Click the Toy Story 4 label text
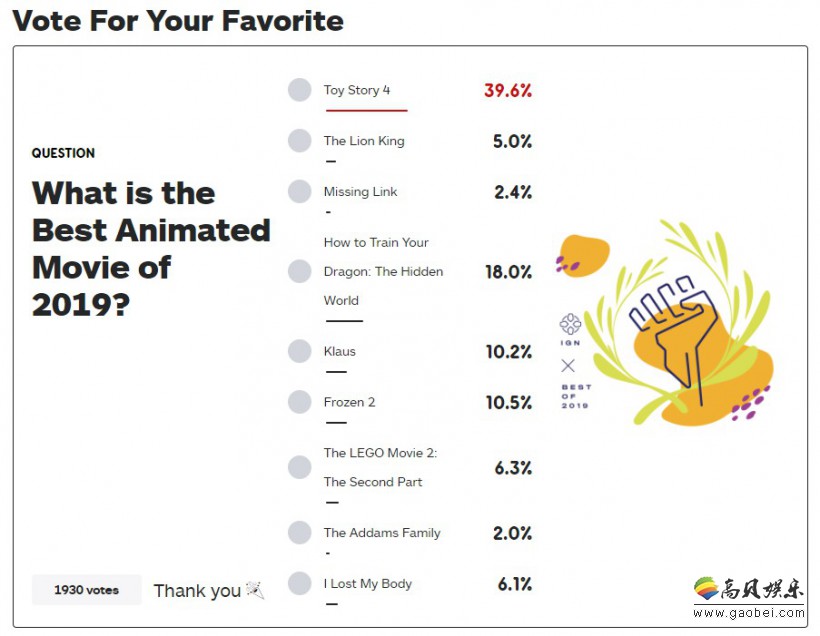 pos(357,90)
